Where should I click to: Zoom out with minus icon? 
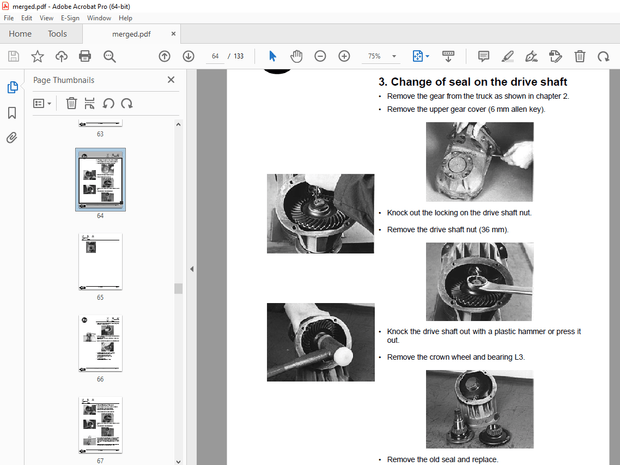(320, 56)
